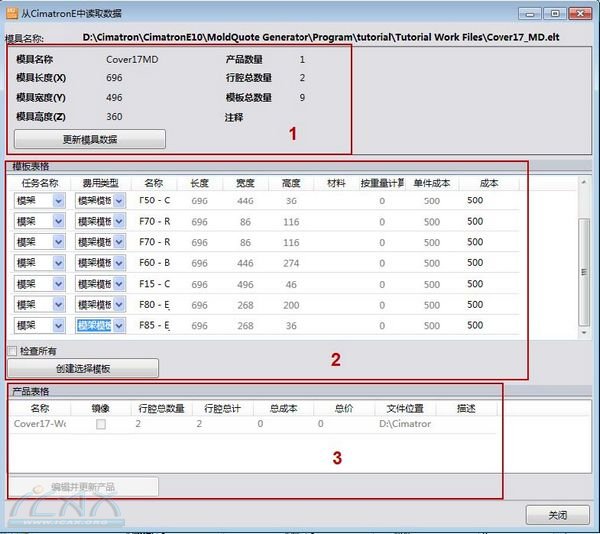
Task: Click 名称 header in the 产品表格 table
Action: point(40,409)
